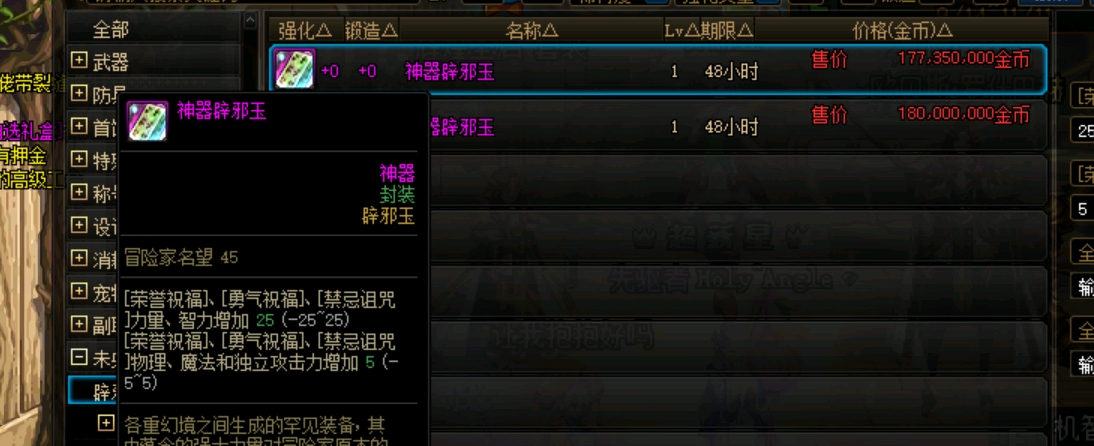The width and height of the screenshot is (1094, 446).
Task: Sort listings by the 强化 column header
Action: [x=305, y=30]
